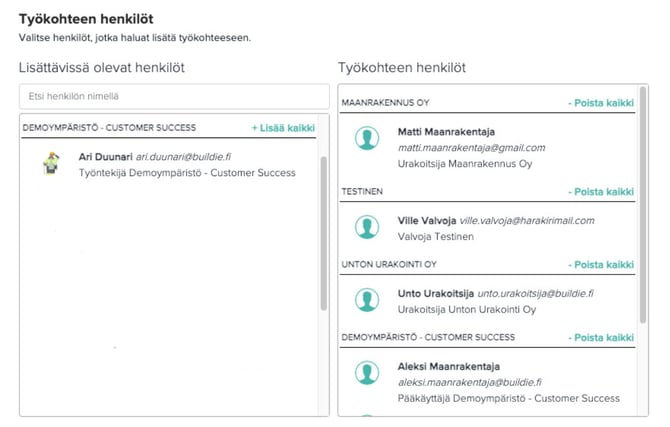Click 'Poista kaikki' in right Demoympäristö group
The height and width of the screenshot is (427, 670).
[x=601, y=337]
